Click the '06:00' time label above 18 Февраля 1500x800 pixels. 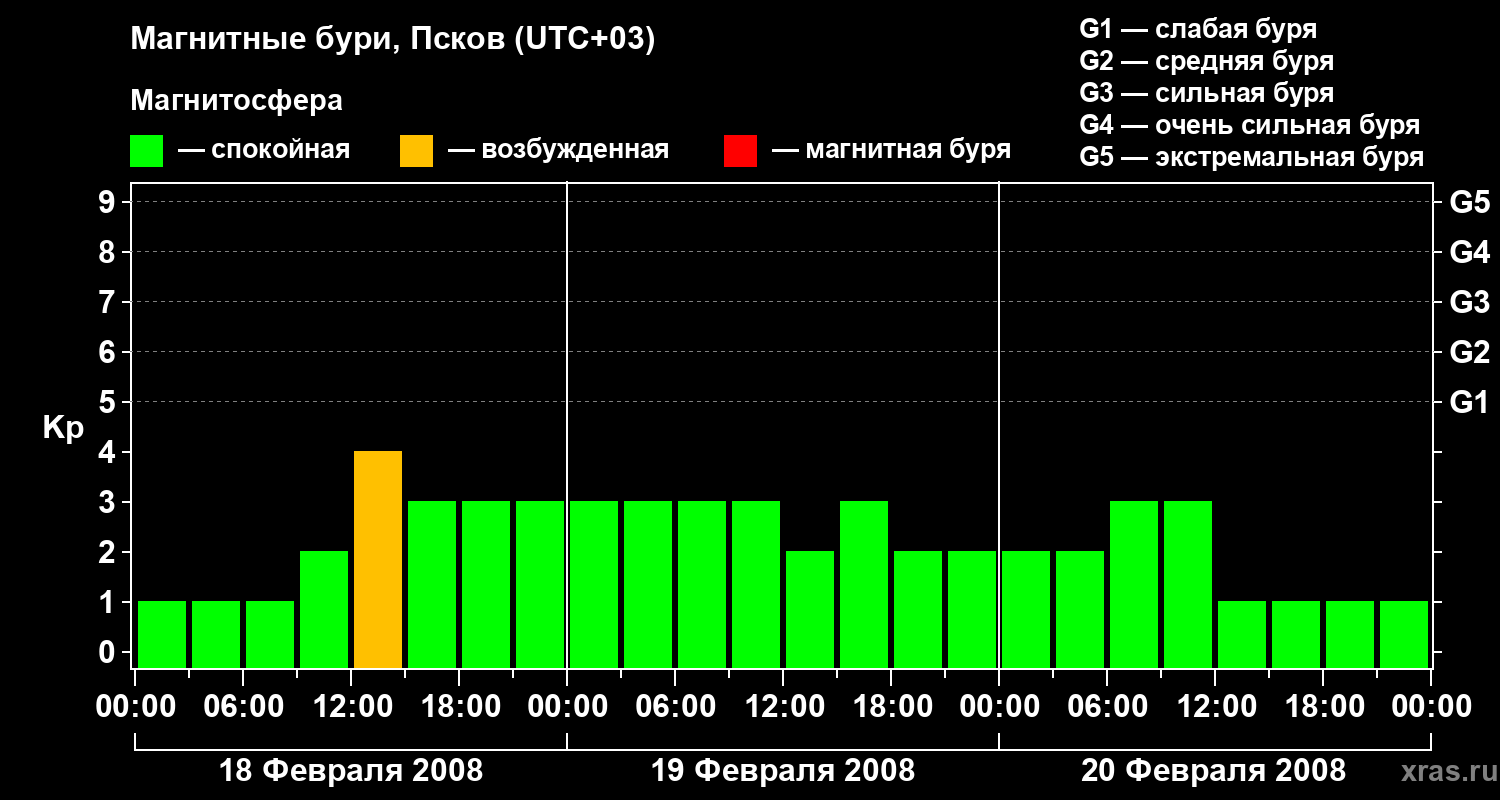coord(243,707)
